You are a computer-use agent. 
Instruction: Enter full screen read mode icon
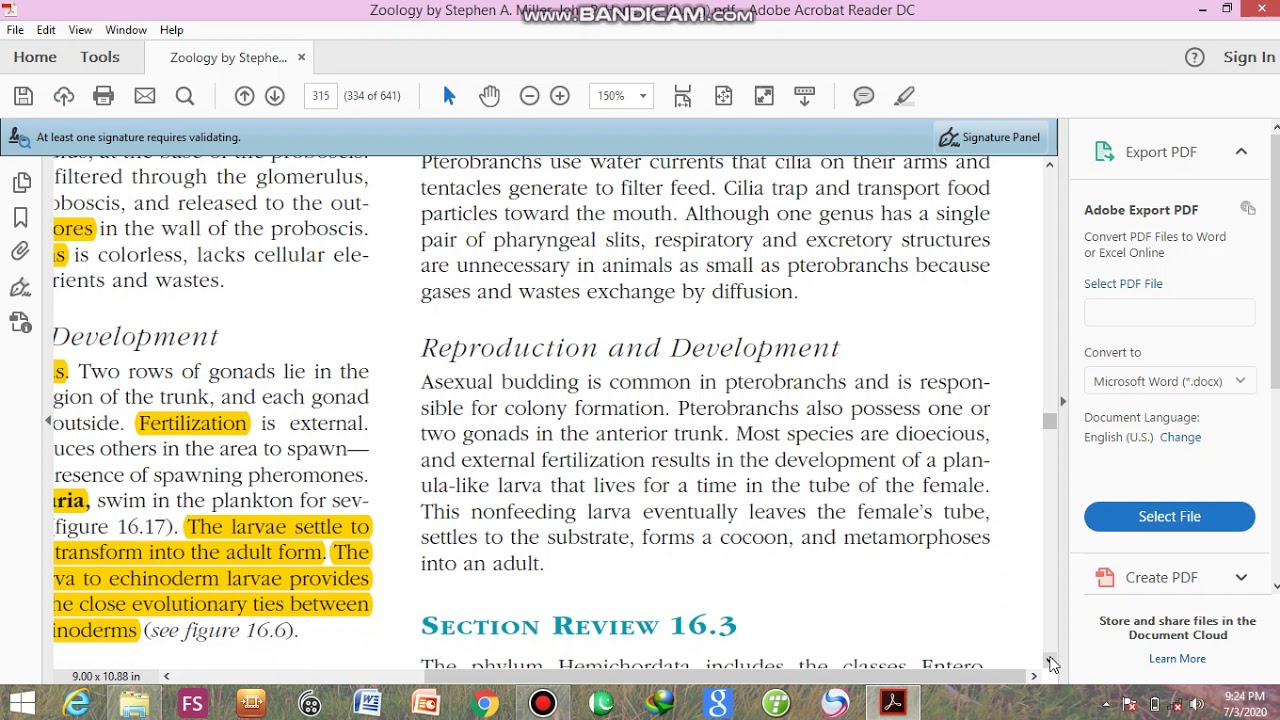pos(764,96)
